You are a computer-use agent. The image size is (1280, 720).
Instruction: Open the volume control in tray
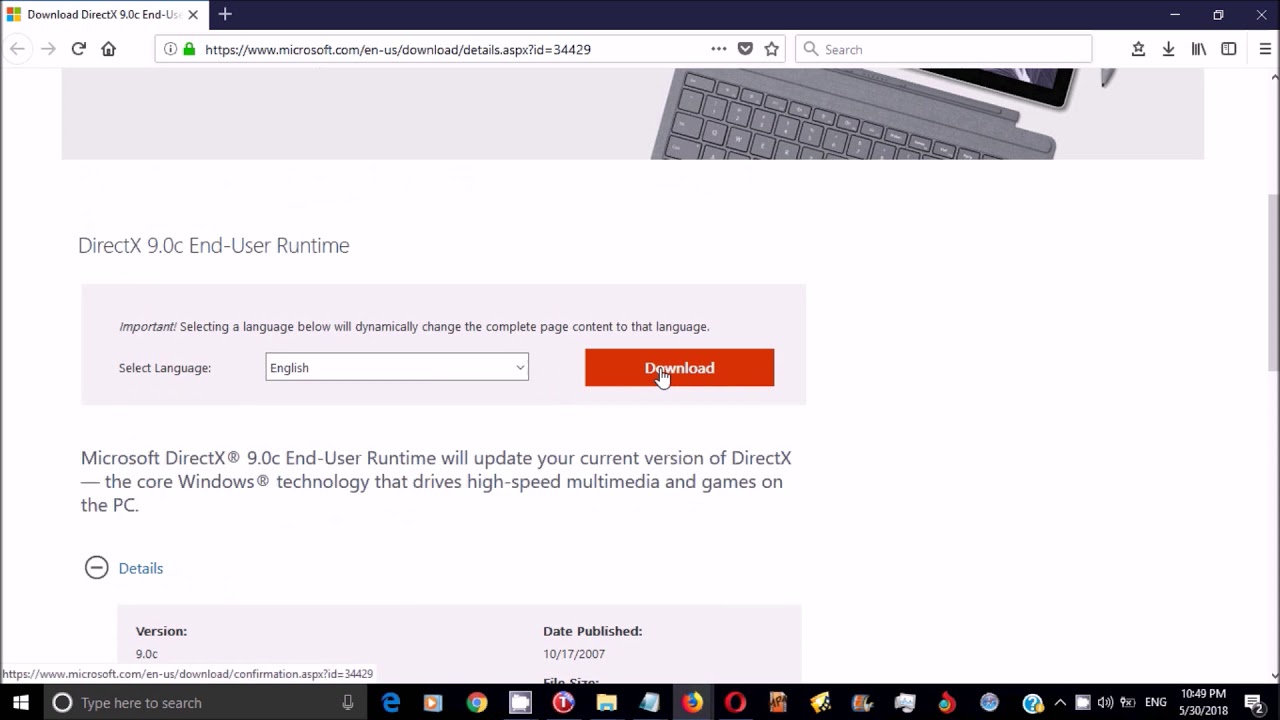pyautogui.click(x=1105, y=703)
